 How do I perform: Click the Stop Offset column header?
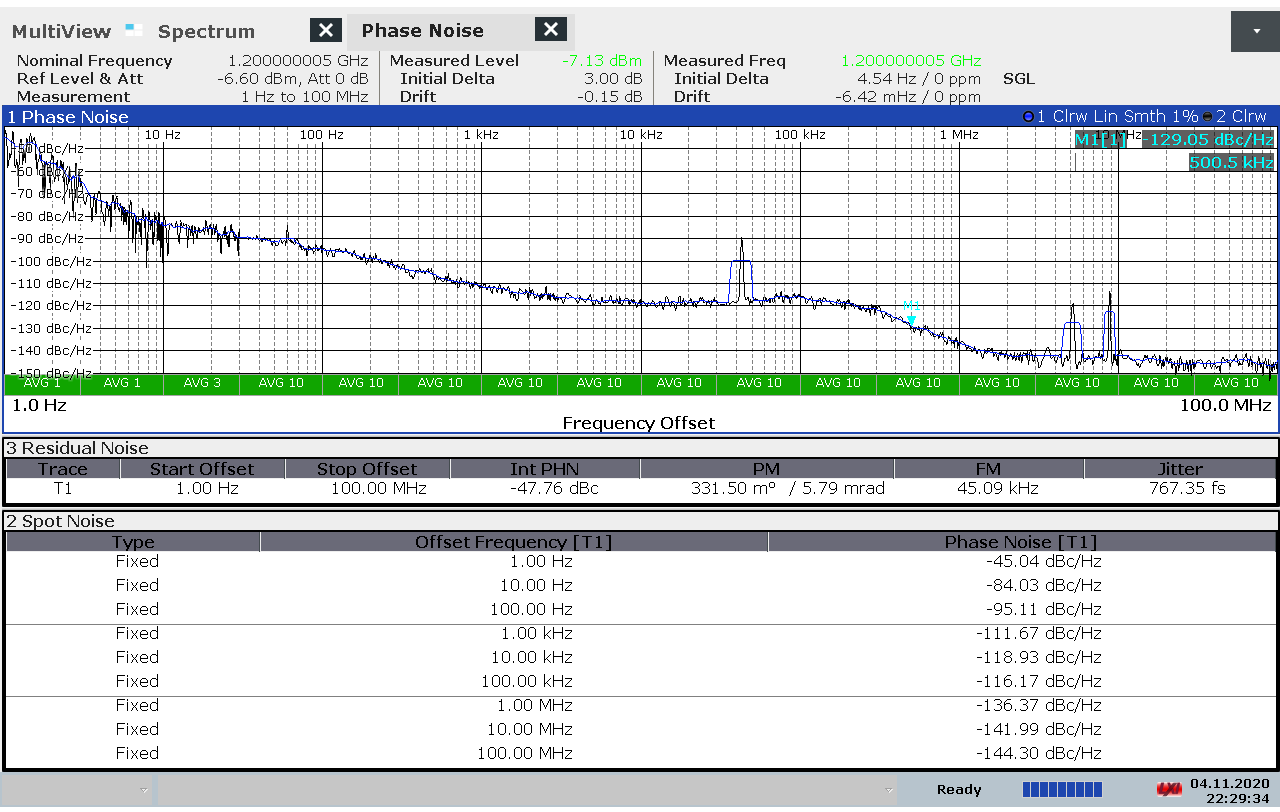point(367,469)
